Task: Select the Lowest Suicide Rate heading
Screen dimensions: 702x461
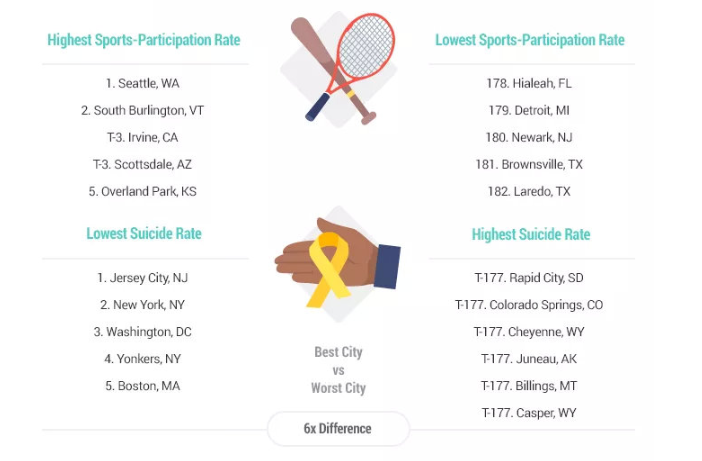Action: (x=144, y=234)
